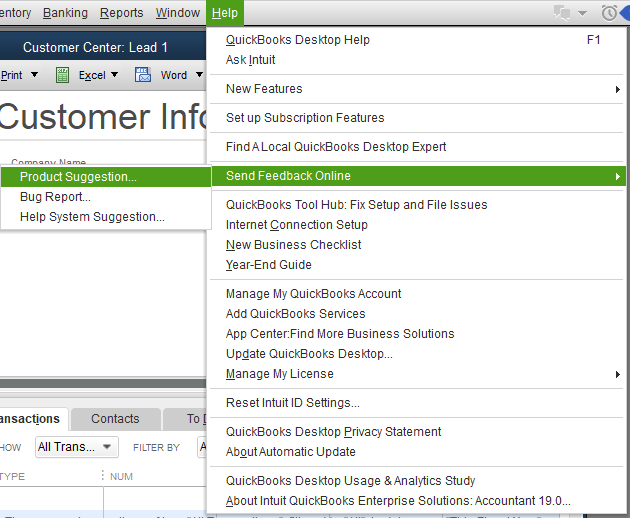Viewport: 630px width, 518px height.
Task: Choose QuickBooks Tool Hub menu item
Action: [x=416, y=205]
